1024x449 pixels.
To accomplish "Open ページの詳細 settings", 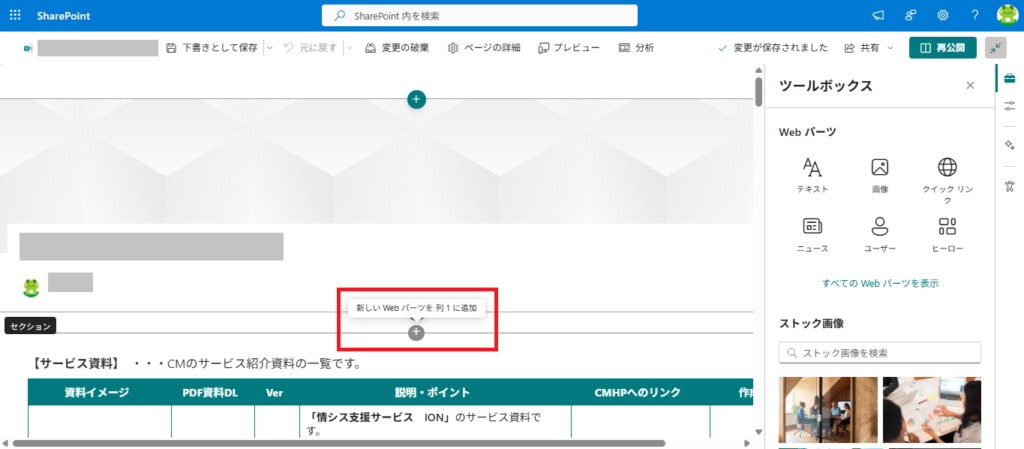I will 484,48.
